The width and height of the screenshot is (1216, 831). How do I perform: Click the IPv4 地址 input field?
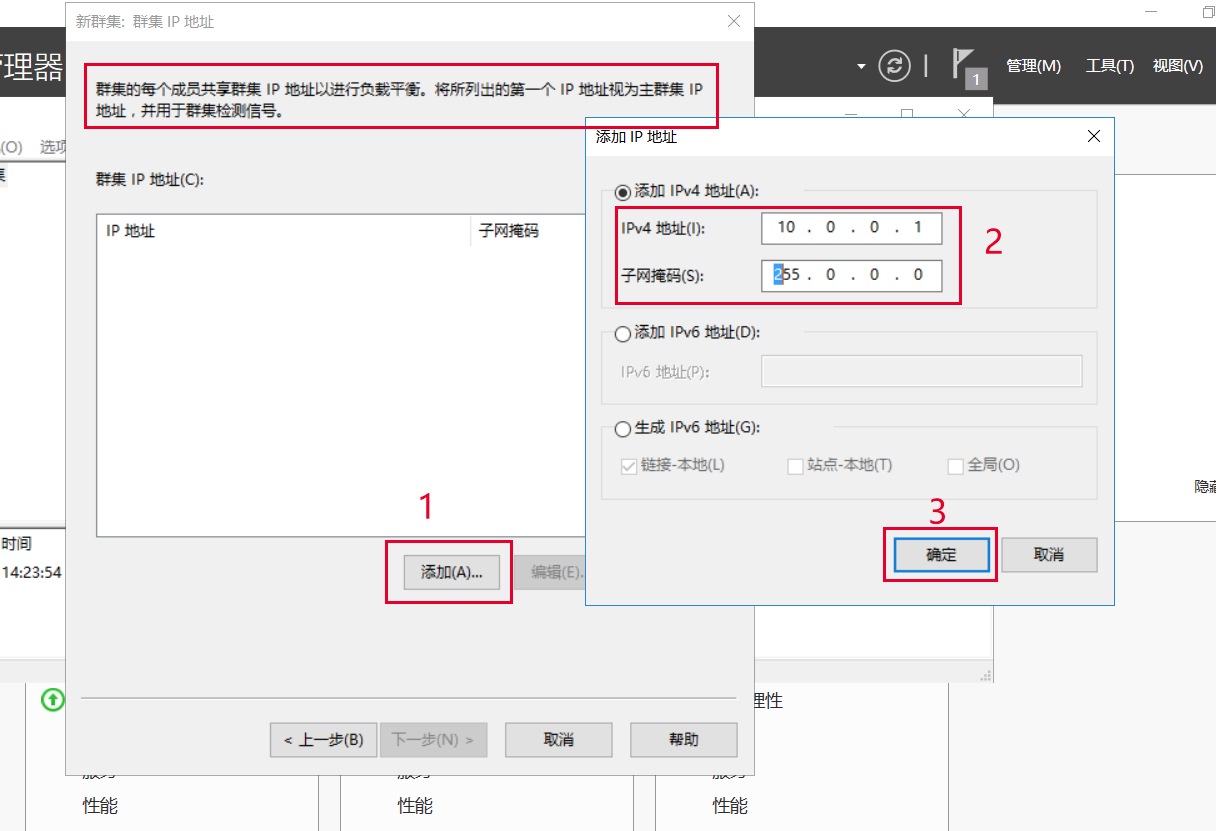click(x=851, y=228)
